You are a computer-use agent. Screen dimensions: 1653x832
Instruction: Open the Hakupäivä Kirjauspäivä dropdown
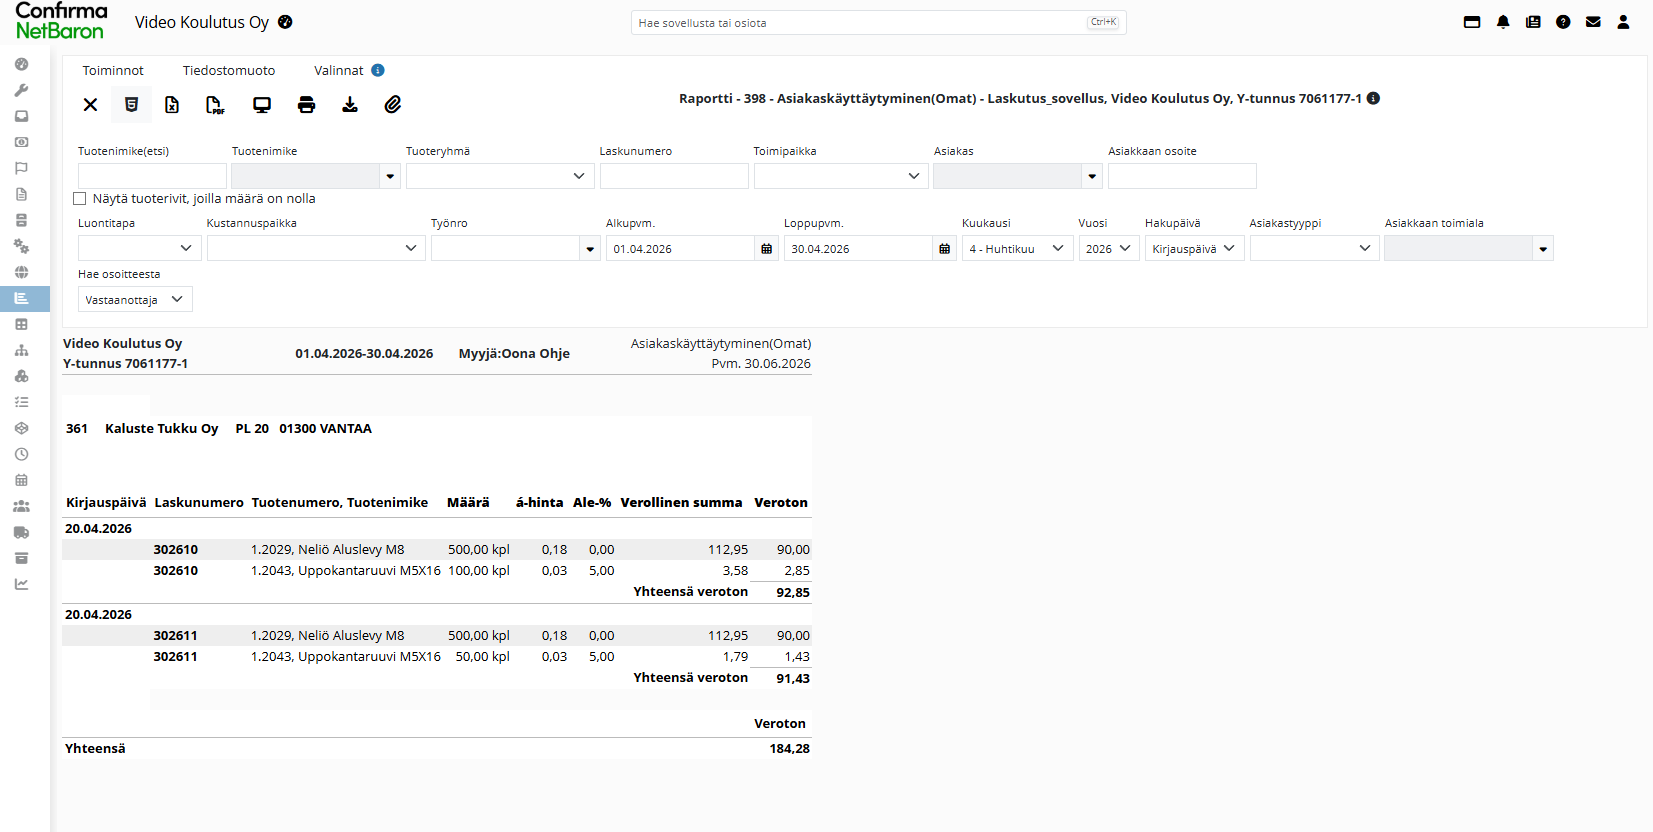[1194, 248]
